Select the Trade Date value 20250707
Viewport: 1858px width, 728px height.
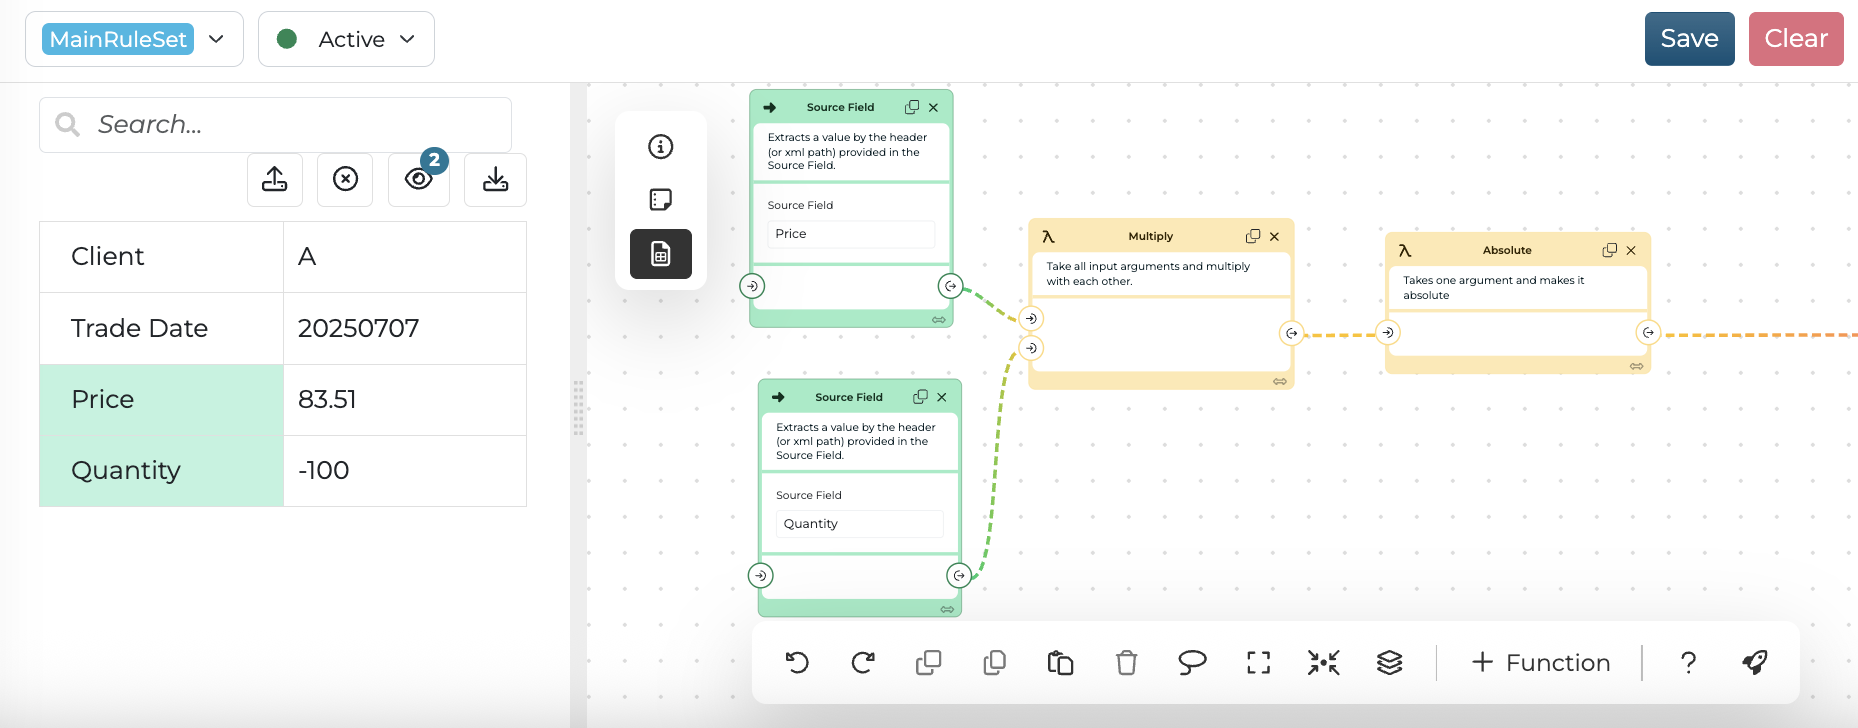coord(358,328)
